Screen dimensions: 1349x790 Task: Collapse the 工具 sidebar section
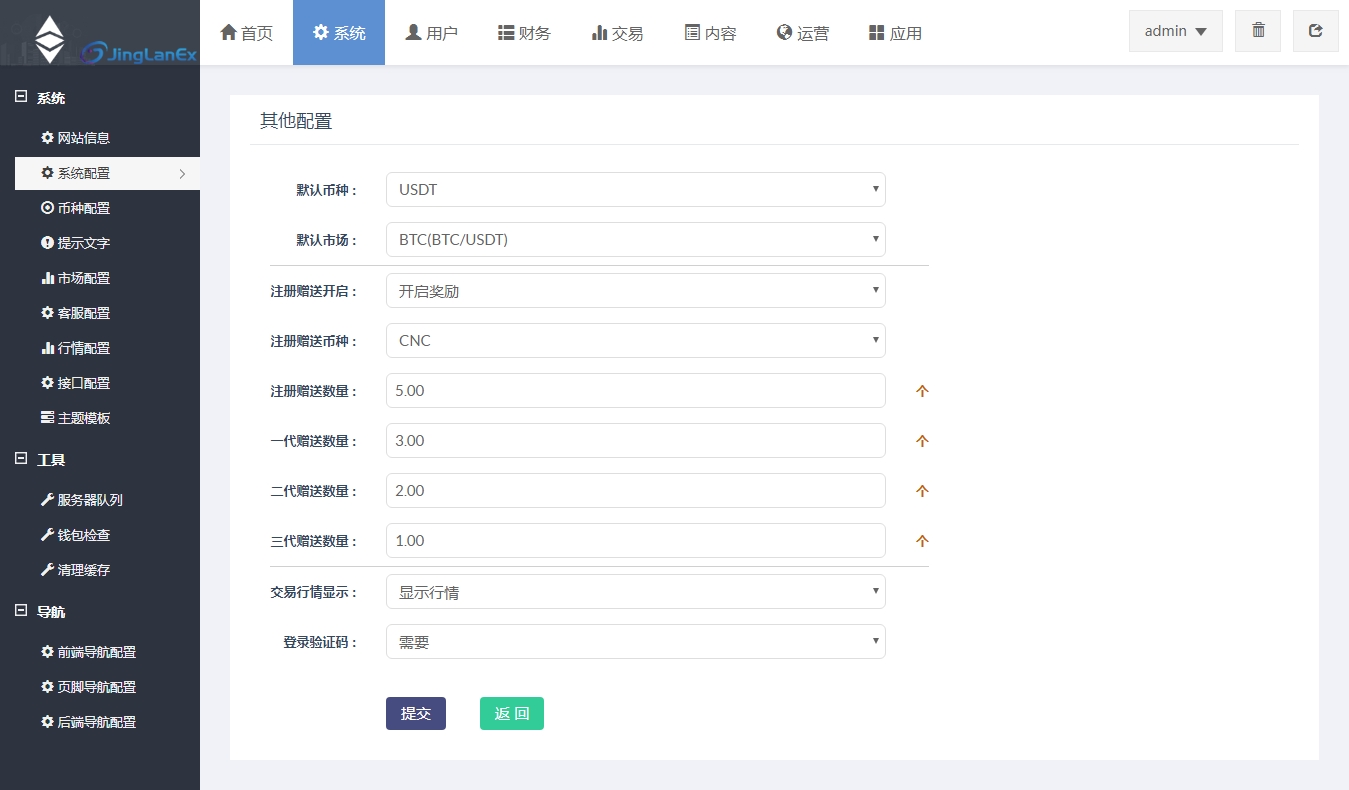tap(21, 459)
